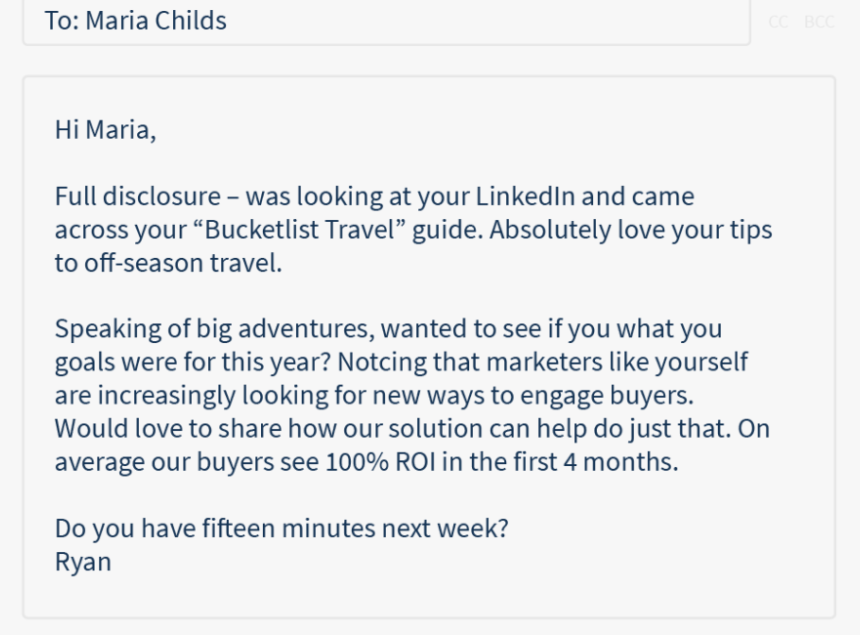Click on the phrase Bucketlist Travel
Screen dimensions: 860x635
point(299,230)
